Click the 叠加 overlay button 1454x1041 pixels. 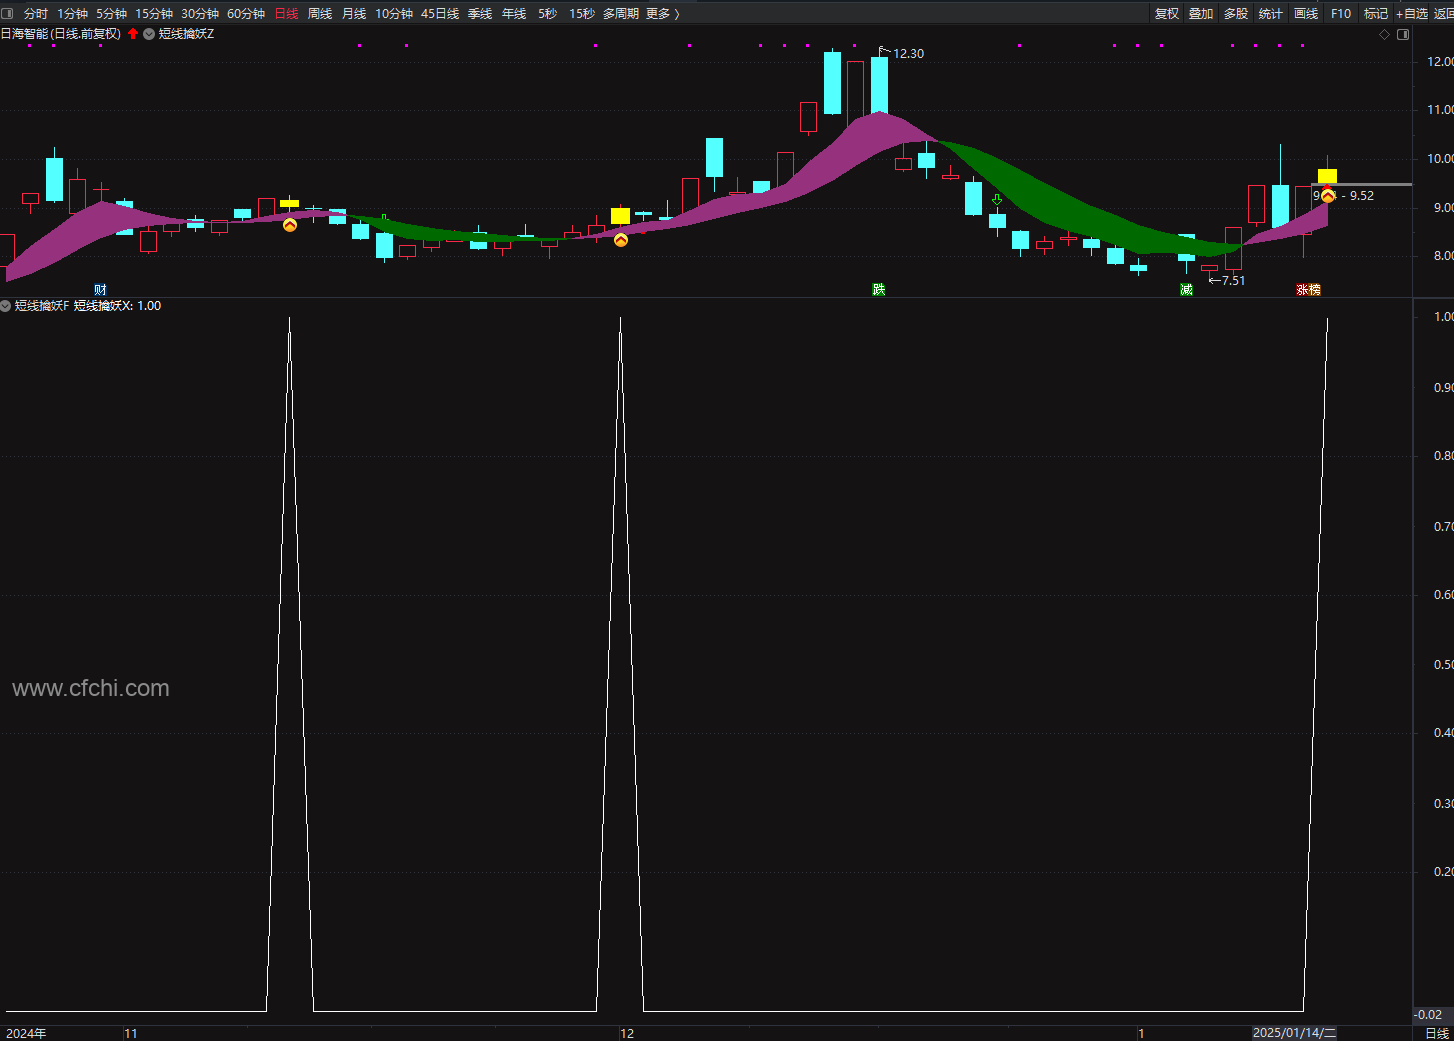(1201, 13)
